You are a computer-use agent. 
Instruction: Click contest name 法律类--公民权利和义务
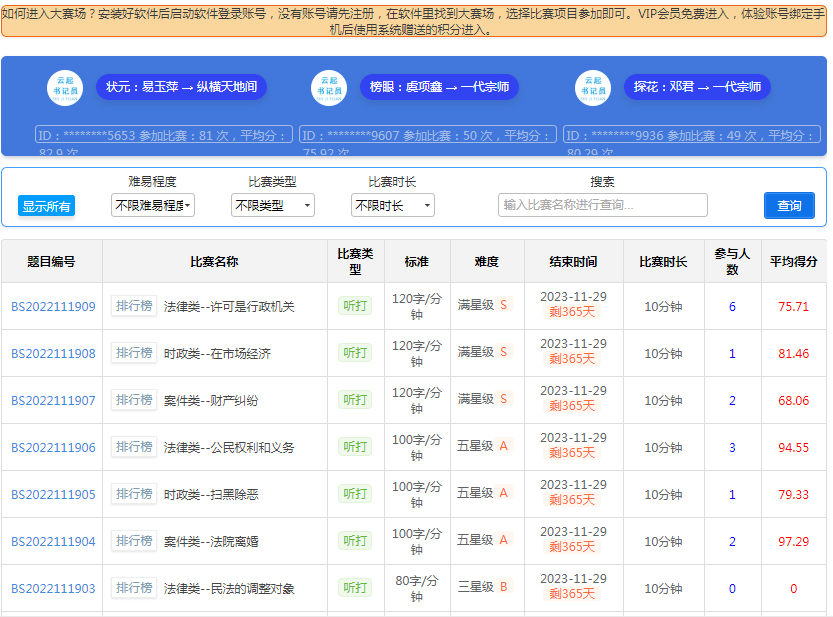(x=229, y=448)
